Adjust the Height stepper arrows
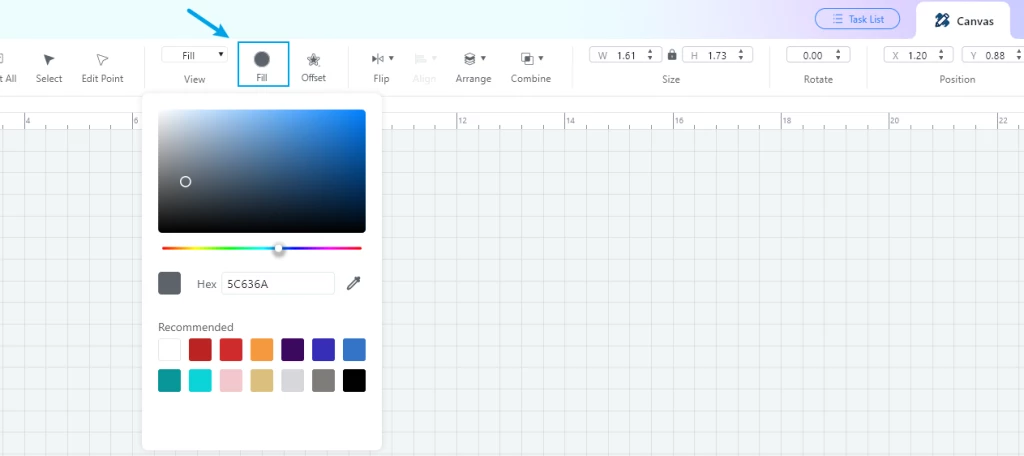This screenshot has height=456, width=1024. pyautogui.click(x=743, y=56)
